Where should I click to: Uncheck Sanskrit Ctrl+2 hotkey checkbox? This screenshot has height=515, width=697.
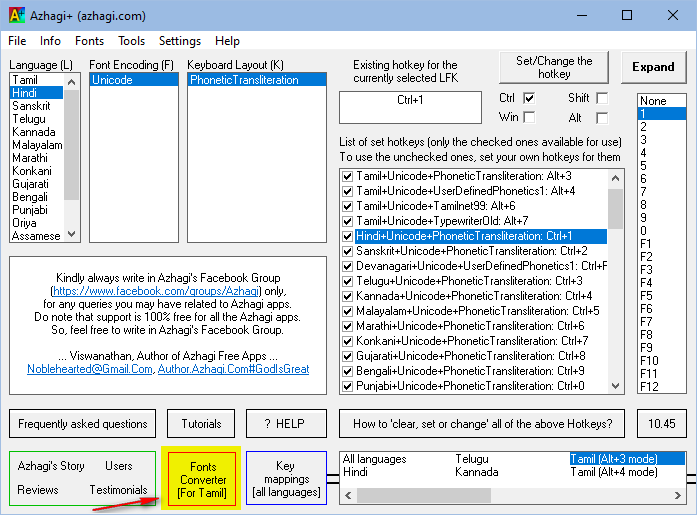[x=348, y=252]
